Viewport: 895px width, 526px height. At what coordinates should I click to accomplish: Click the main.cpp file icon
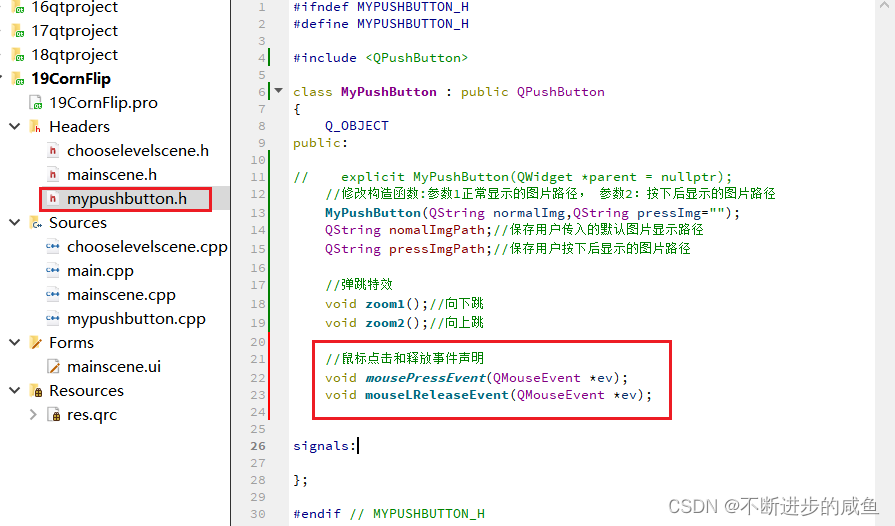(x=53, y=270)
